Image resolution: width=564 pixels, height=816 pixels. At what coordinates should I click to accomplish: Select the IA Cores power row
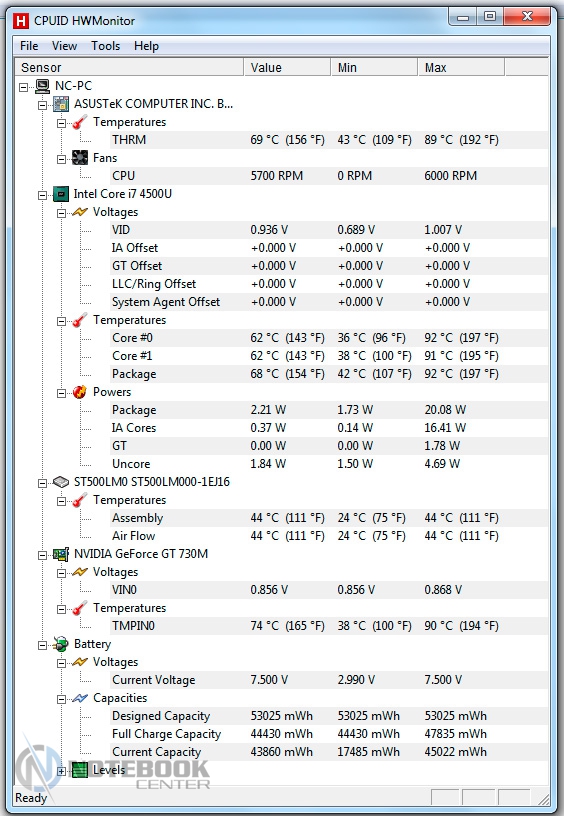coord(329,428)
